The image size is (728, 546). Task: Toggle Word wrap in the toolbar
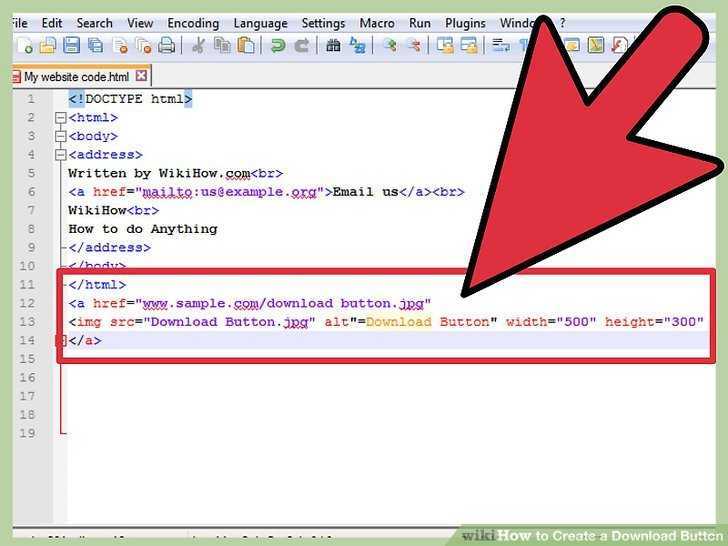pyautogui.click(x=500, y=46)
